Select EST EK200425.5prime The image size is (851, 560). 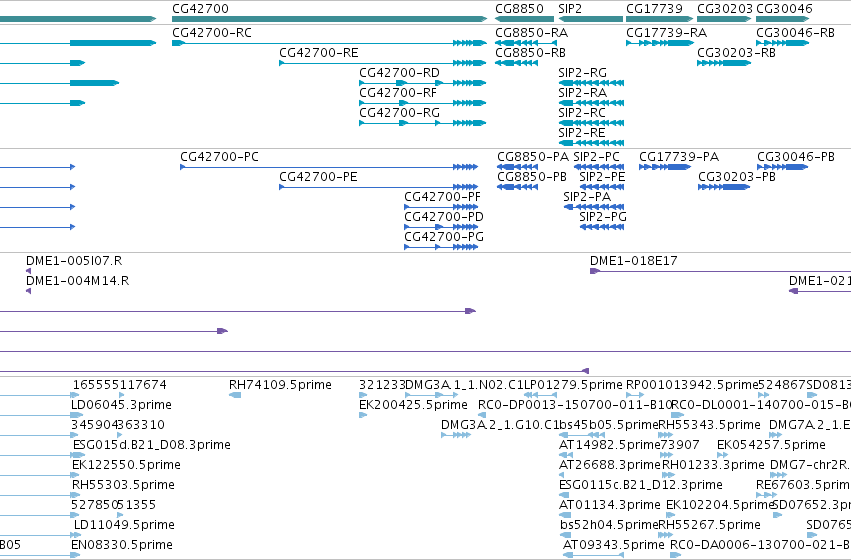[x=363, y=415]
